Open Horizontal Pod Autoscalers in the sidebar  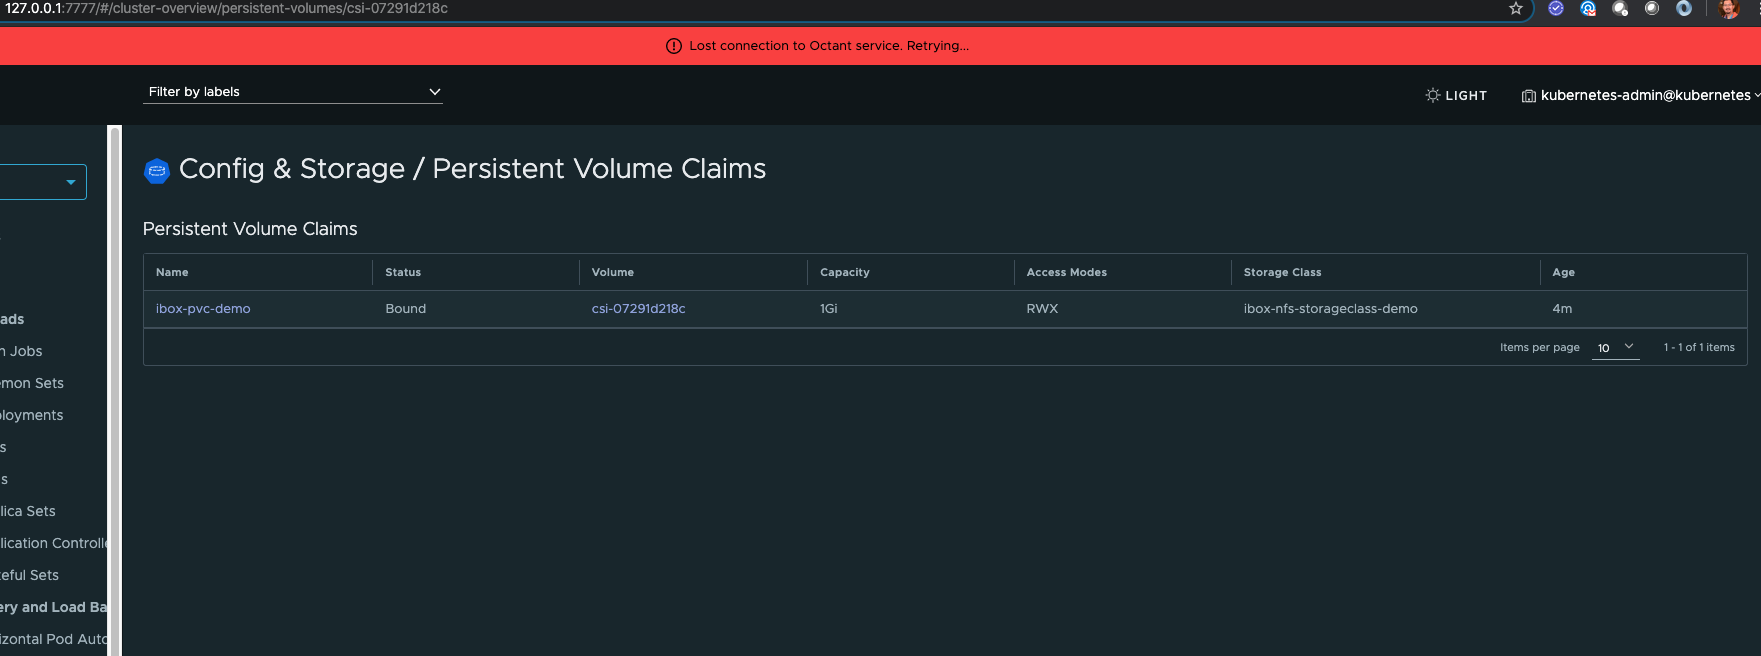pyautogui.click(x=53, y=639)
